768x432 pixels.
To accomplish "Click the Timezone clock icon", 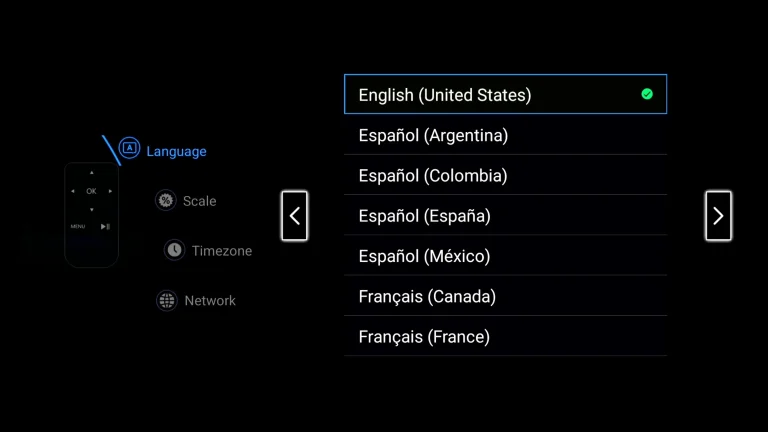I will pyautogui.click(x=174, y=250).
